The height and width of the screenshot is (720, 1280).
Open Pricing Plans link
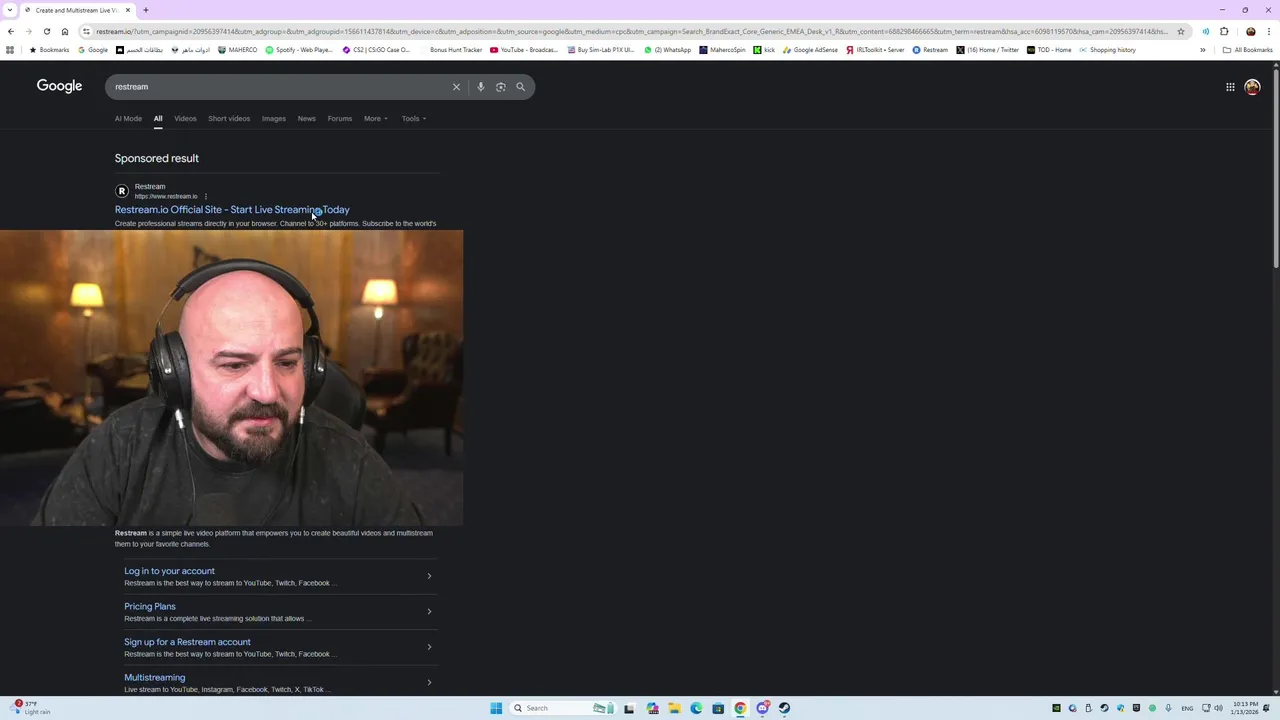(150, 606)
